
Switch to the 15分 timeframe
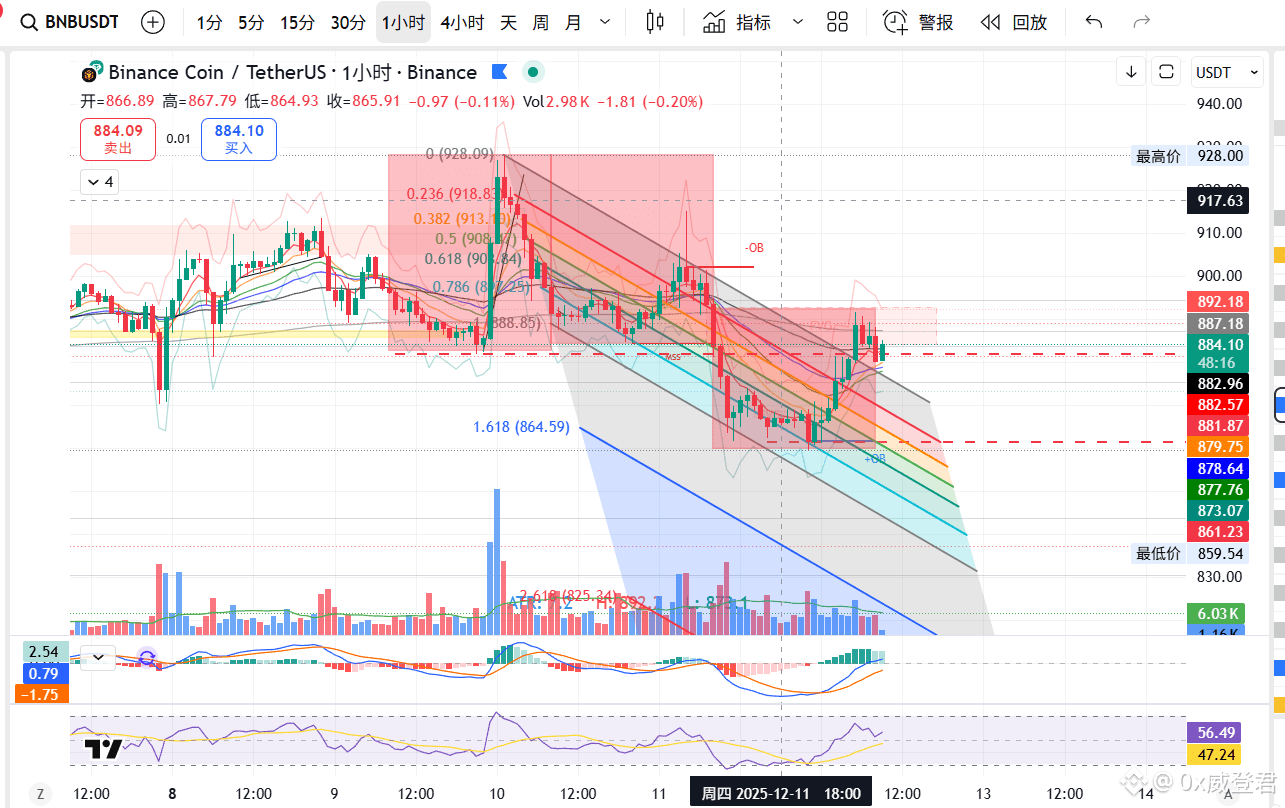(x=297, y=22)
